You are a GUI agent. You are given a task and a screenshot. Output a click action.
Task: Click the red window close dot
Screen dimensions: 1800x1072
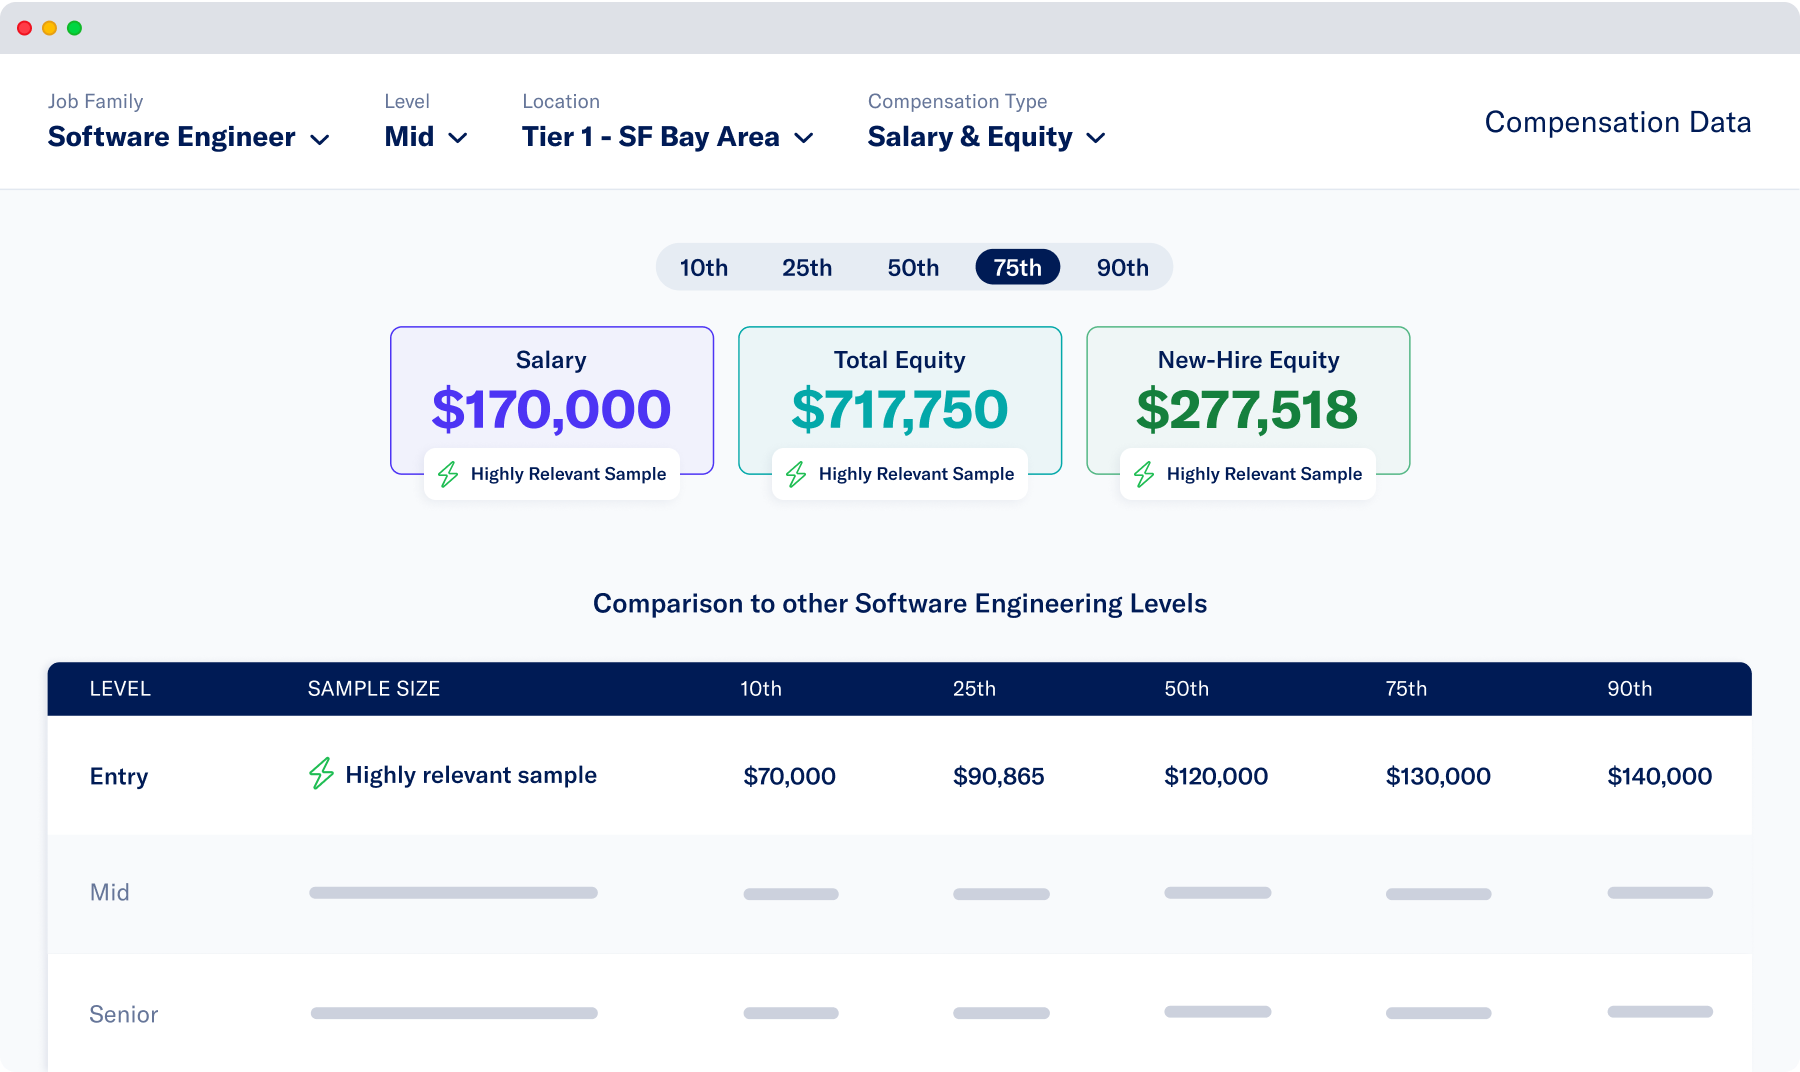coord(25,28)
